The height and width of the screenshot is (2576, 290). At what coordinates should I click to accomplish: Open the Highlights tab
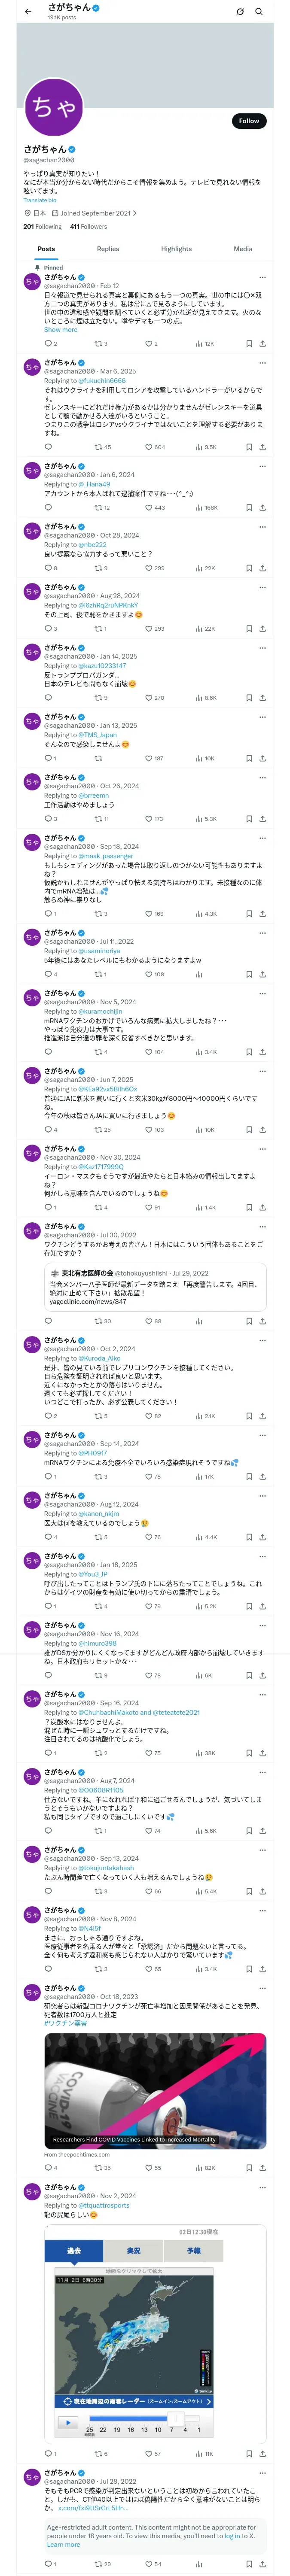point(176,249)
